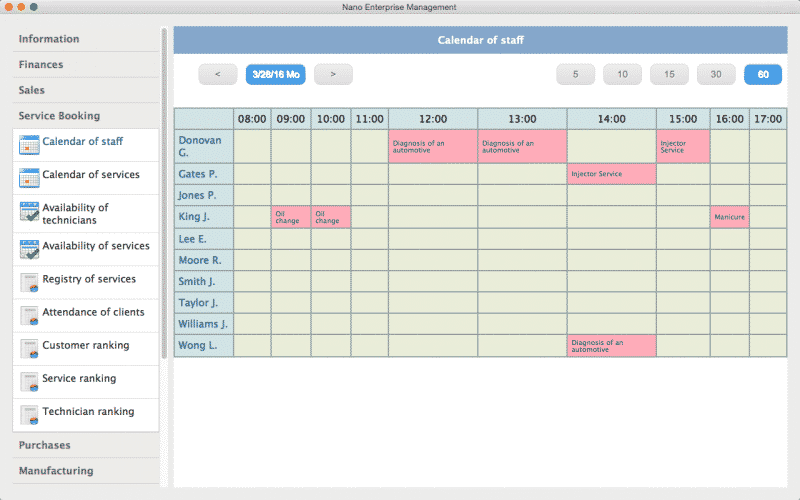Select the 30 minute interval button
Screen dimensions: 800x500
point(716,74)
